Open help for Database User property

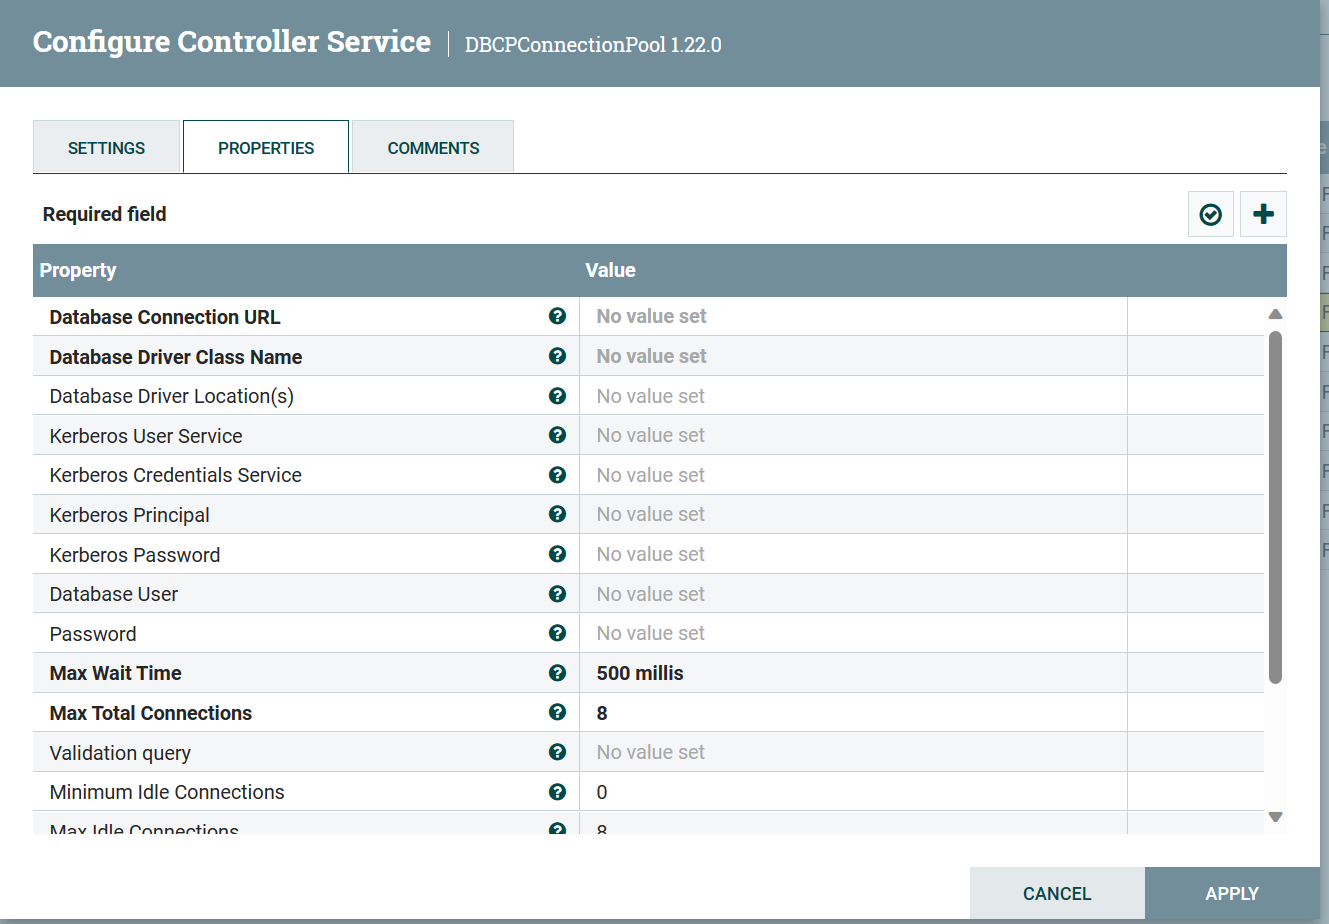[x=557, y=593]
